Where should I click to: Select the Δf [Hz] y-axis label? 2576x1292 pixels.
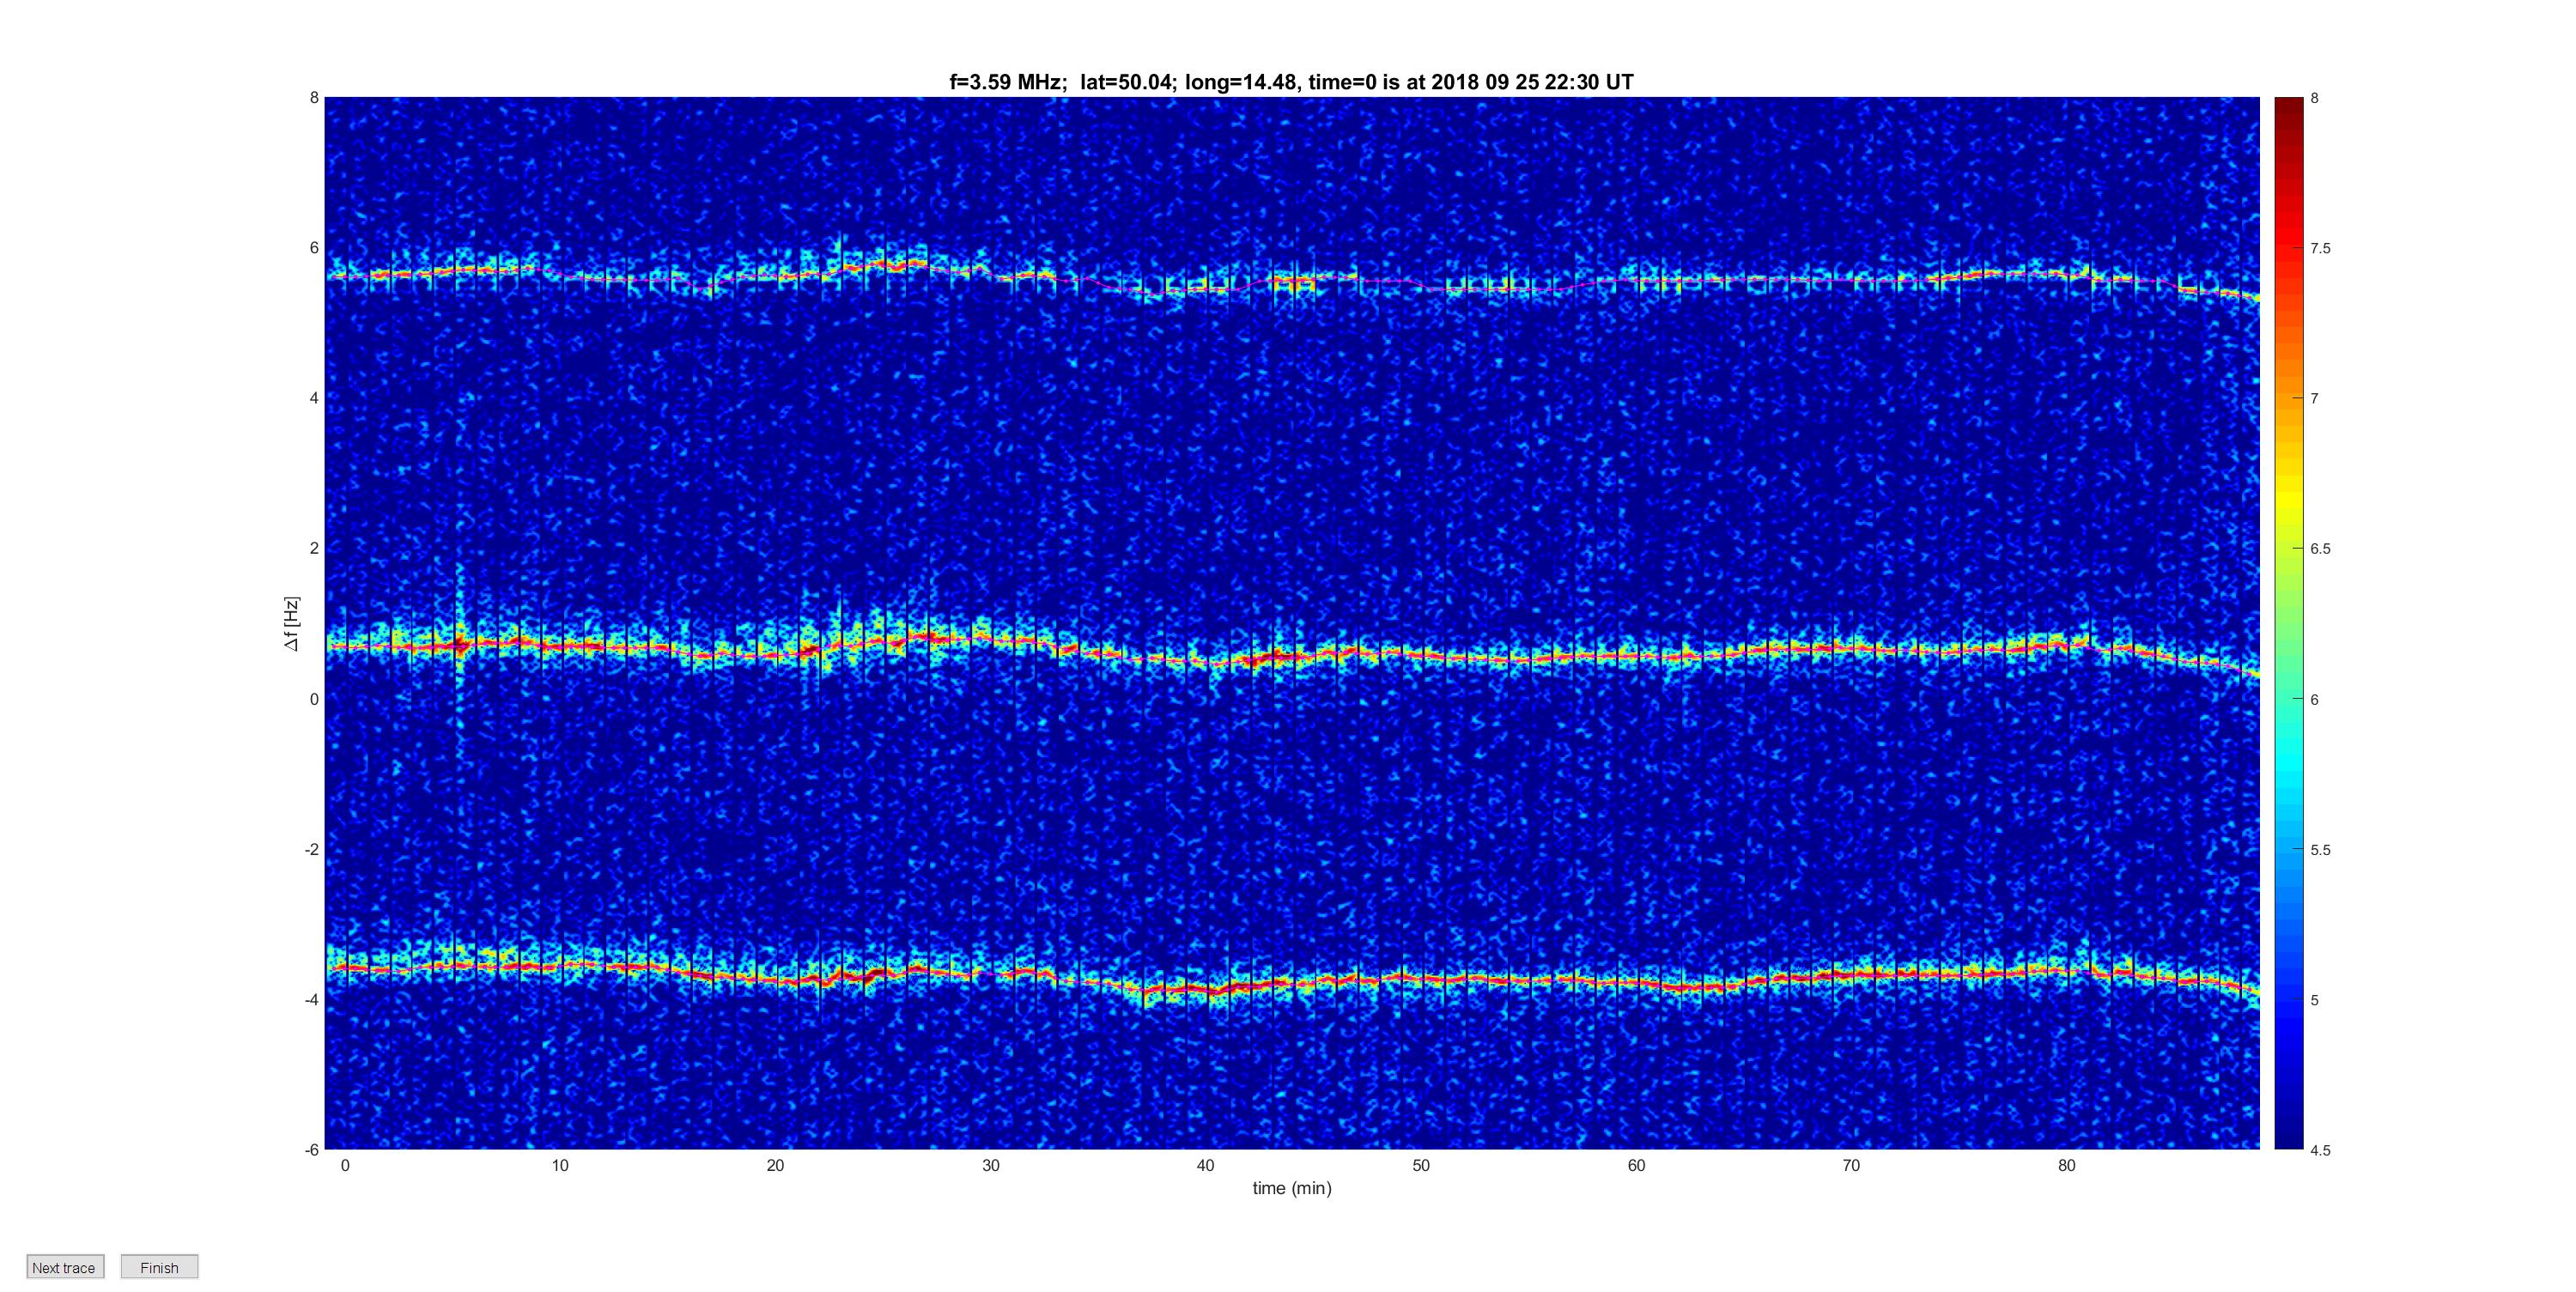[x=291, y=624]
